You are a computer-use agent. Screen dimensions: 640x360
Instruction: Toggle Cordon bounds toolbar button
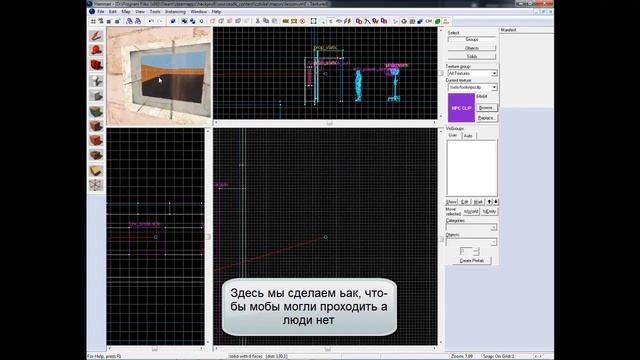click(286, 21)
